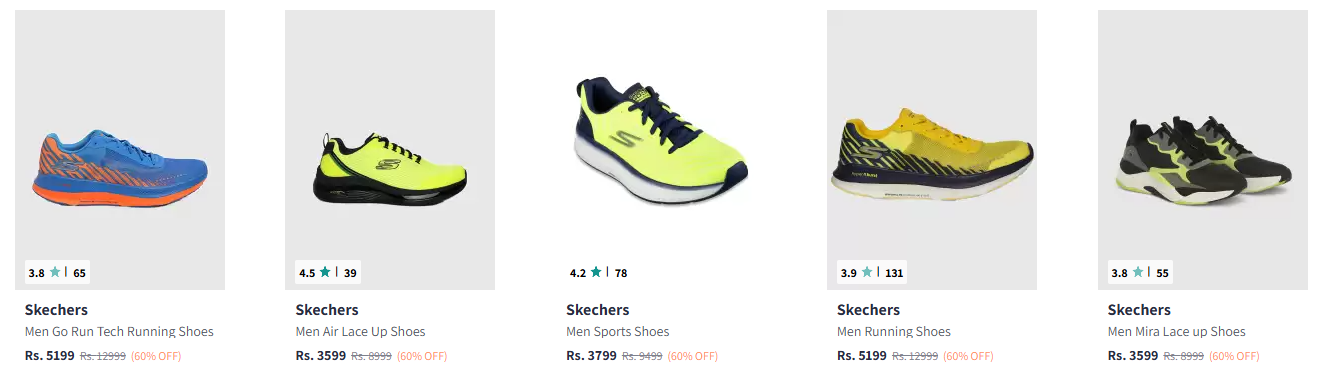Click the star icon beside the 4.2 rating
This screenshot has width=1323, height=372.
pyautogui.click(x=596, y=272)
